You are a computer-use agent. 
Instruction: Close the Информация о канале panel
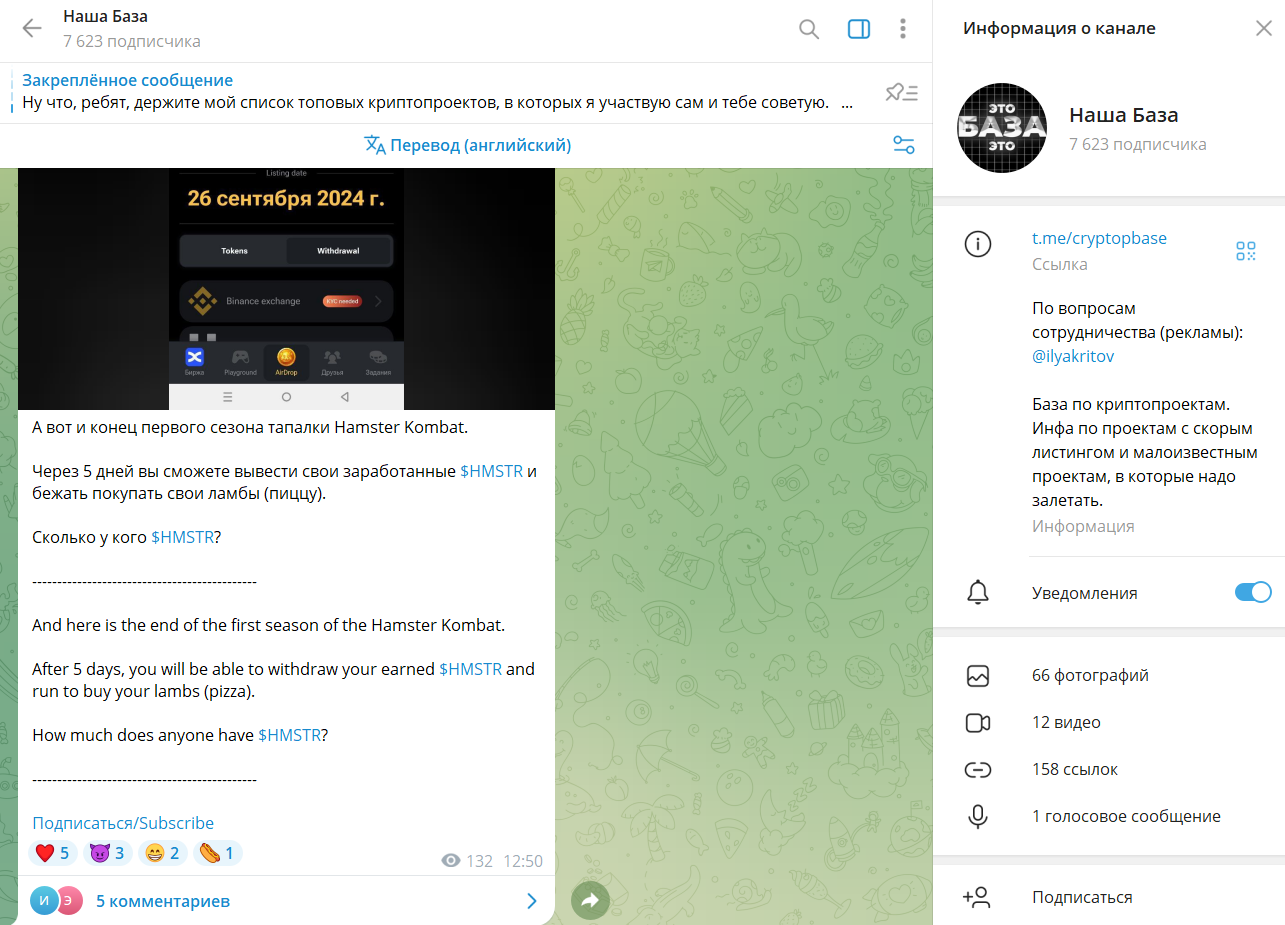coord(1262,28)
